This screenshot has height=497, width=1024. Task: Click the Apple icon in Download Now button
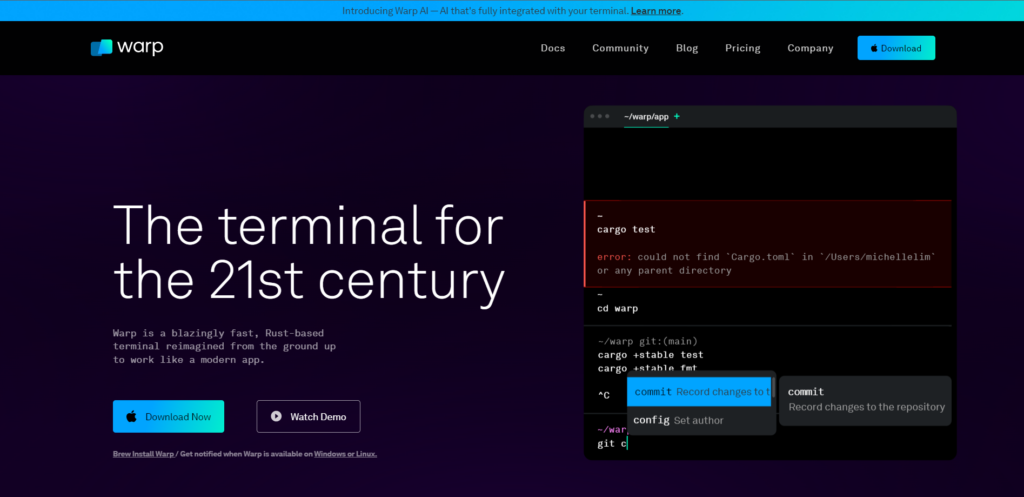(x=131, y=416)
